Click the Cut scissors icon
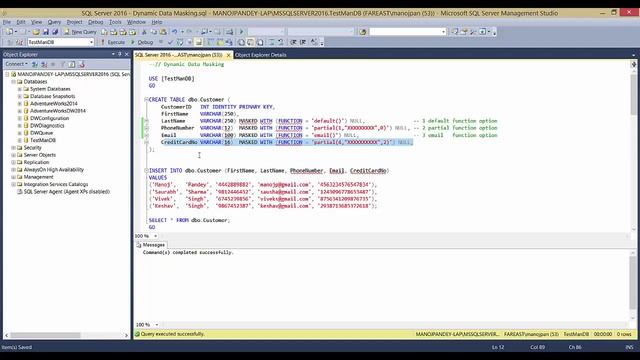 pyautogui.click(x=144, y=31)
